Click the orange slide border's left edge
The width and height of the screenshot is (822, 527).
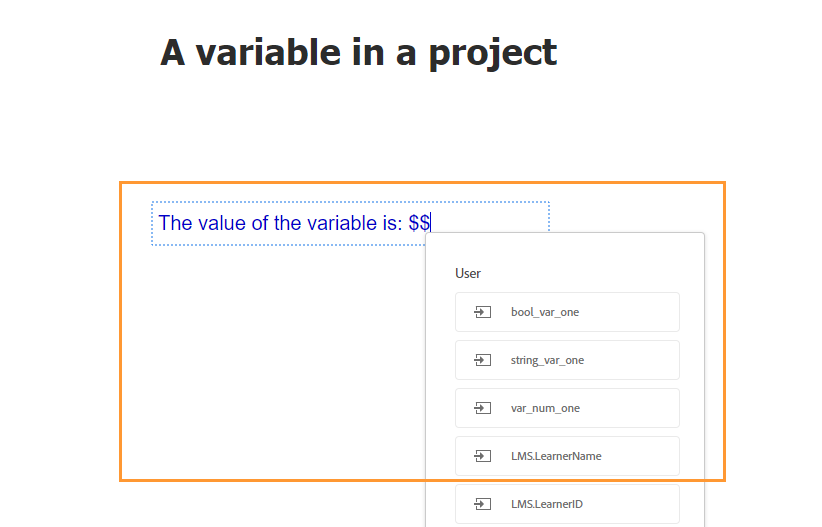pos(121,330)
